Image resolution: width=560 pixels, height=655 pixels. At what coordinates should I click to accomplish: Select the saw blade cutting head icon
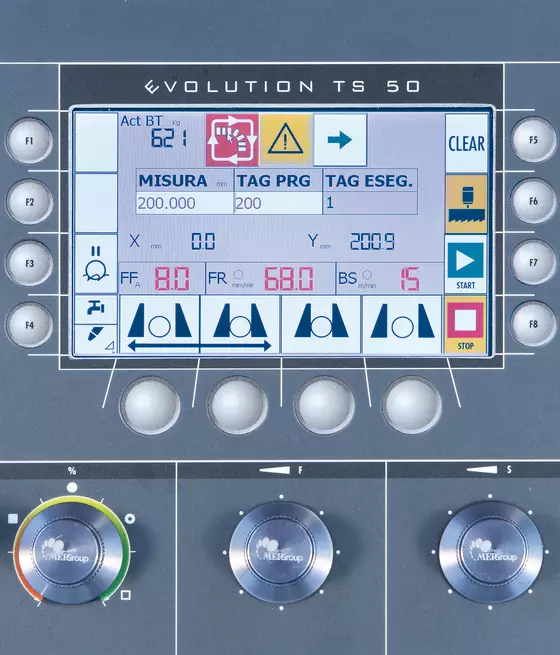[x=466, y=204]
